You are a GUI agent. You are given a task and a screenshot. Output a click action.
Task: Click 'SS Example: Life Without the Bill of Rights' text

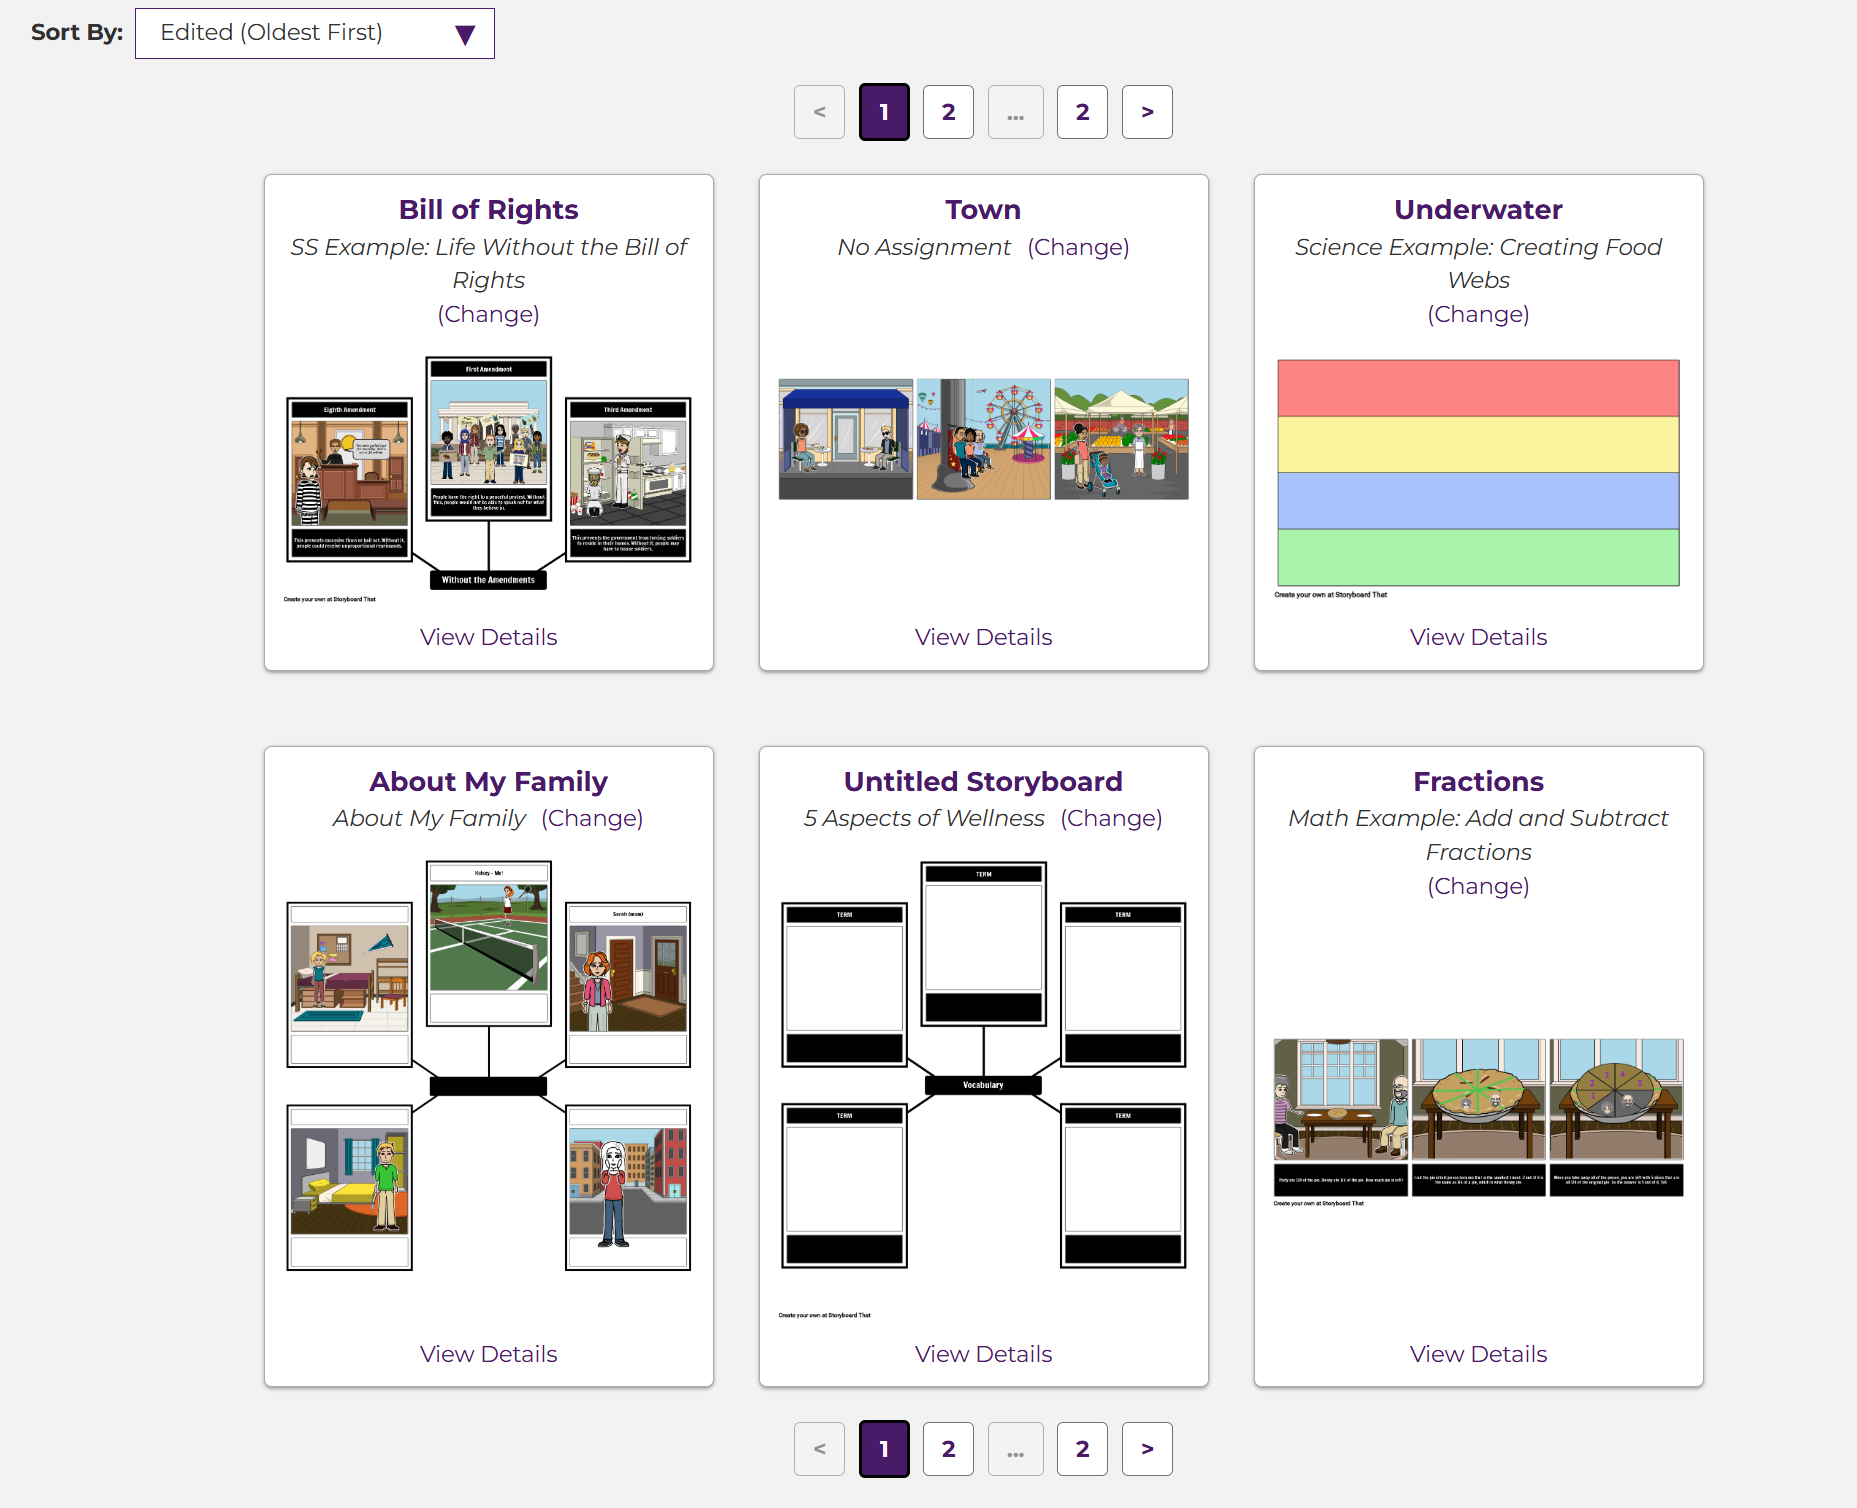(x=488, y=263)
